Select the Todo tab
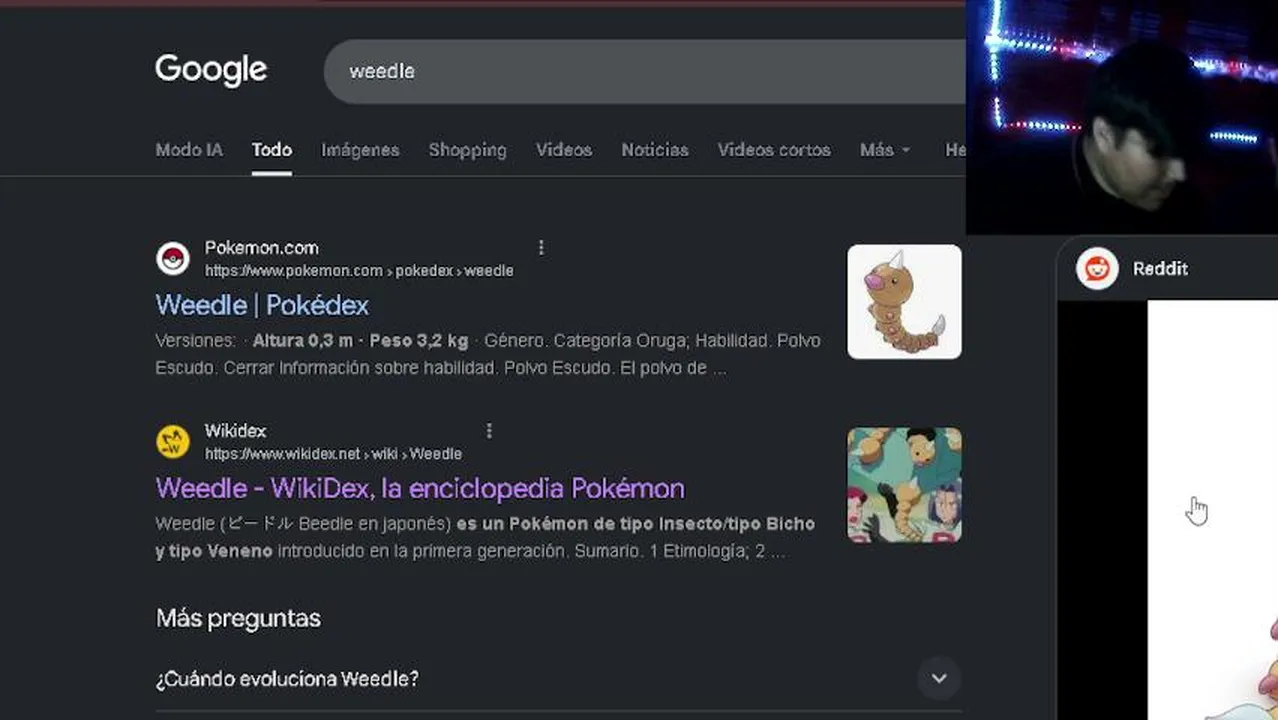This screenshot has height=720, width=1278. point(272,150)
